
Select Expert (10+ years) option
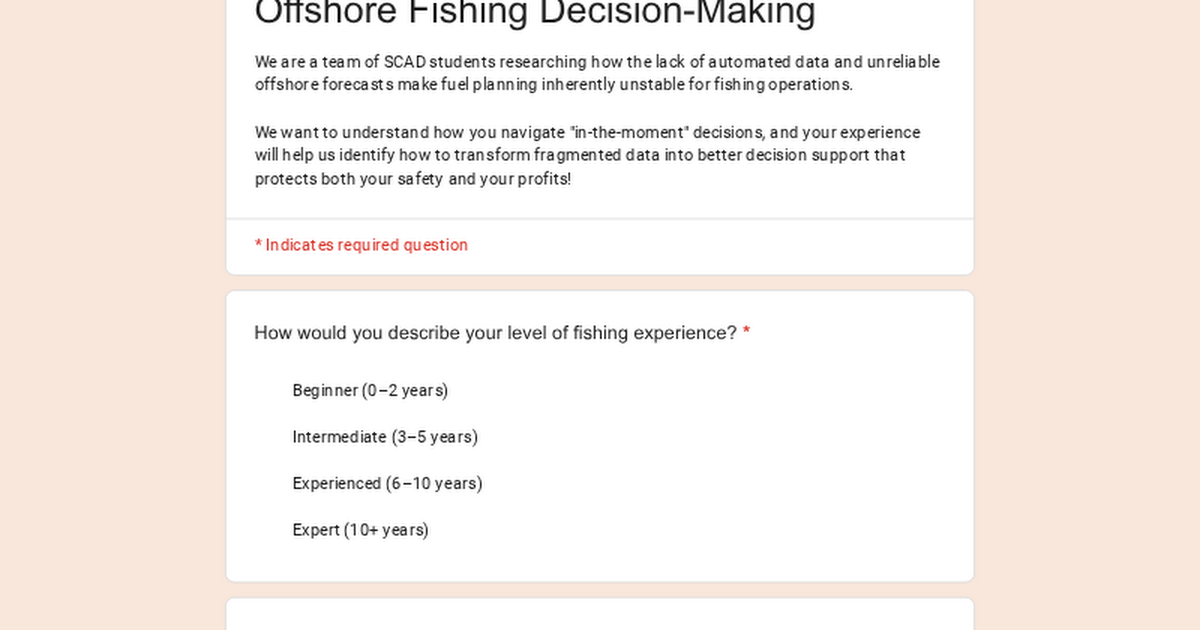tap(360, 530)
